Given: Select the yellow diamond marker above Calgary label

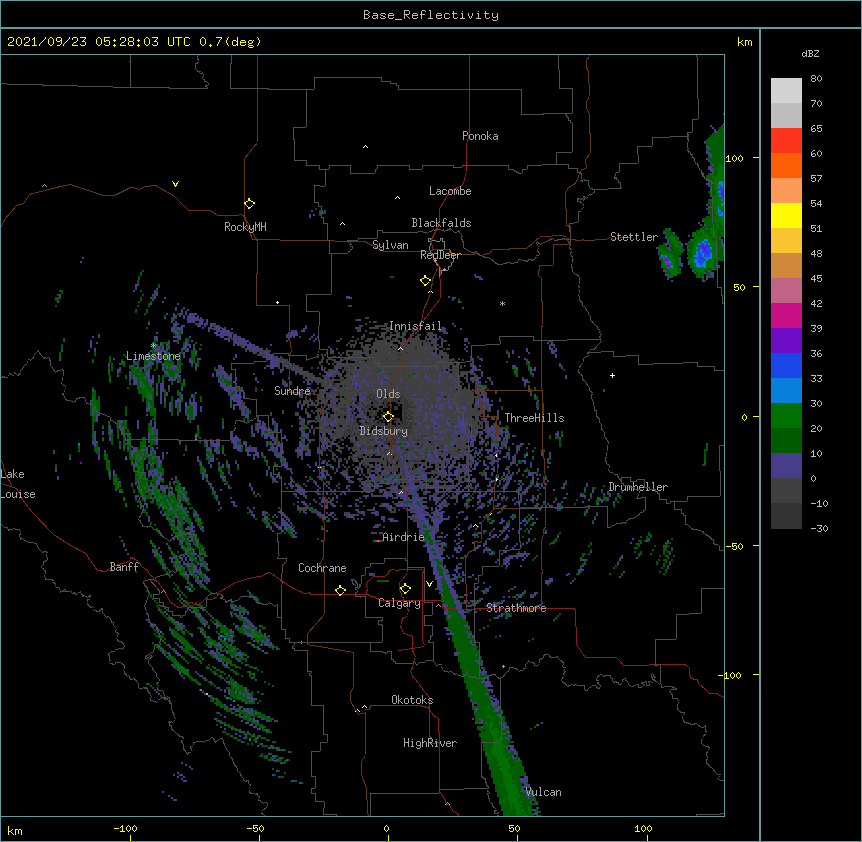Looking at the screenshot, I should (405, 589).
